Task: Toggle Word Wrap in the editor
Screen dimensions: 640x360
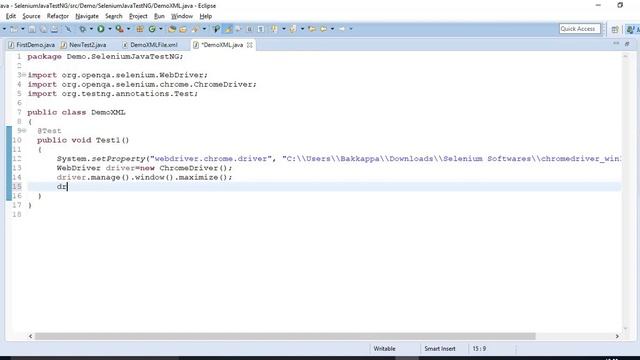Action: point(238,29)
